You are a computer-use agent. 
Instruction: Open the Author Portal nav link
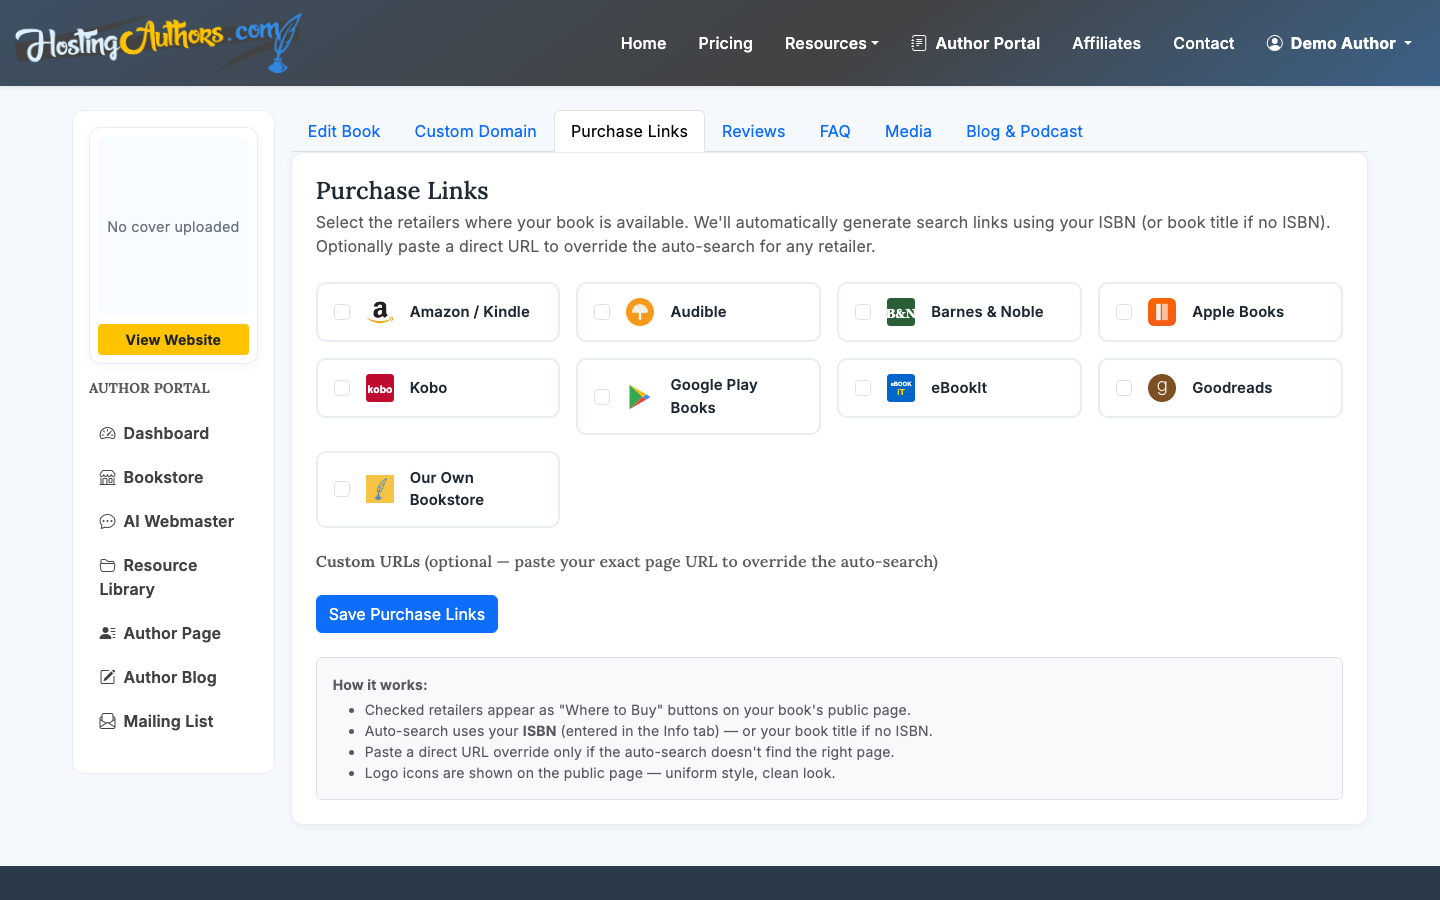coord(975,43)
